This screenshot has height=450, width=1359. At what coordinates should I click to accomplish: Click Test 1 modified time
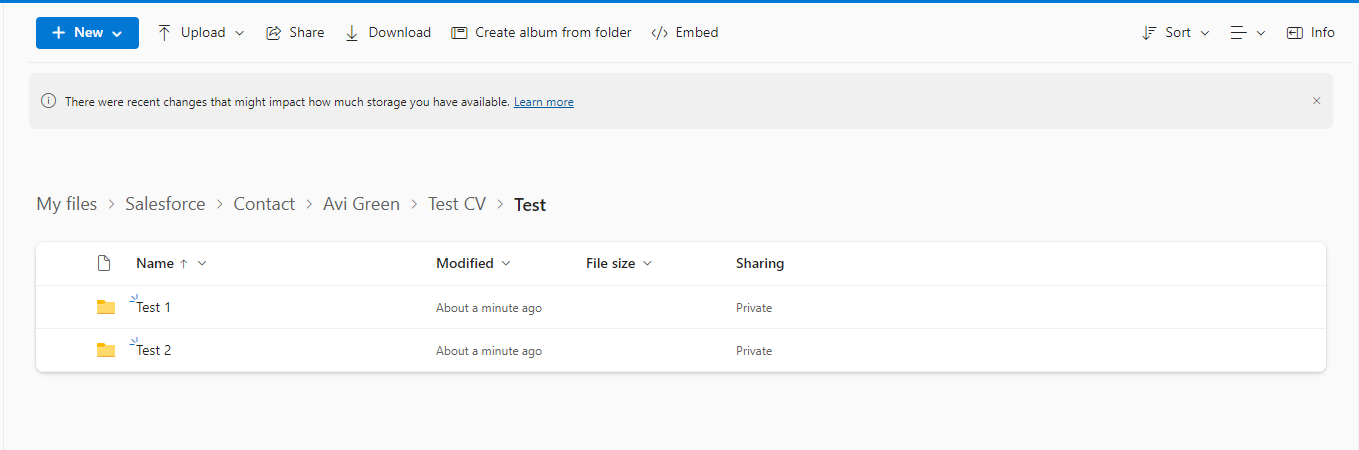click(489, 308)
